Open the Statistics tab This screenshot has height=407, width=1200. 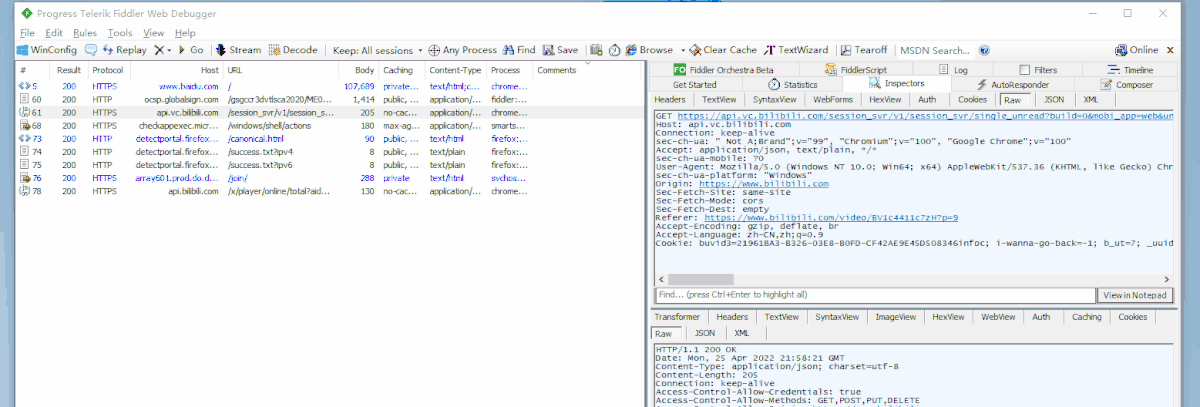(792, 85)
